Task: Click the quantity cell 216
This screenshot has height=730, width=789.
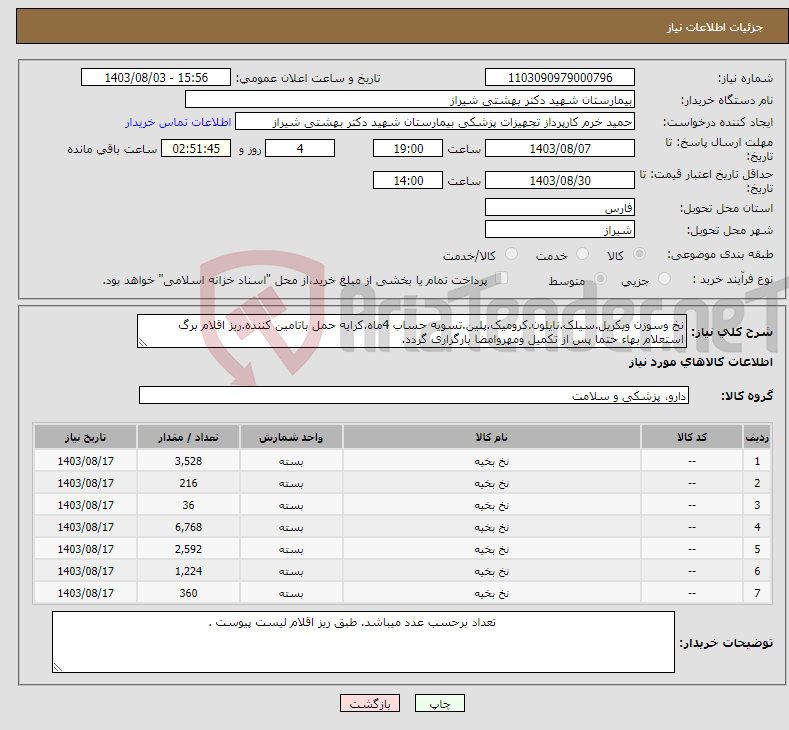Action: coord(188,483)
